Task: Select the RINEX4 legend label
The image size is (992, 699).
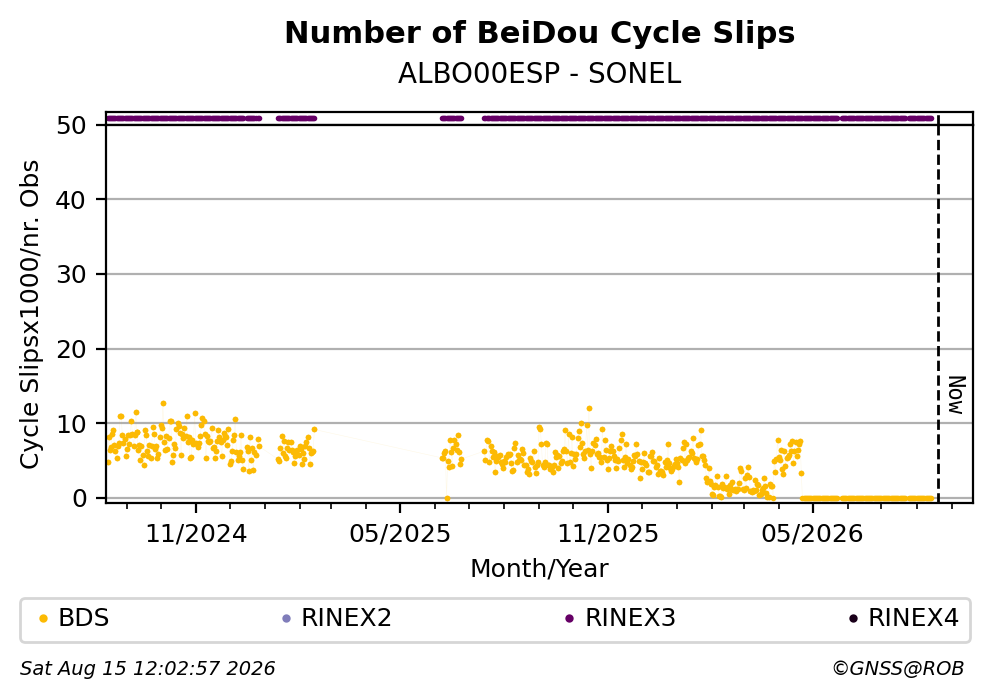Action: pyautogui.click(x=914, y=618)
